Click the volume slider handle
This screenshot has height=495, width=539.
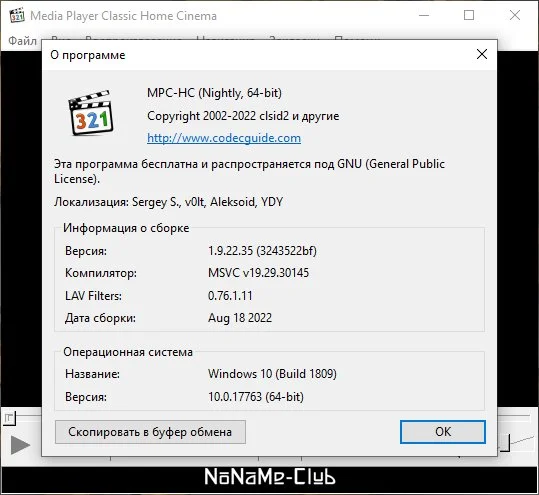coord(505,443)
